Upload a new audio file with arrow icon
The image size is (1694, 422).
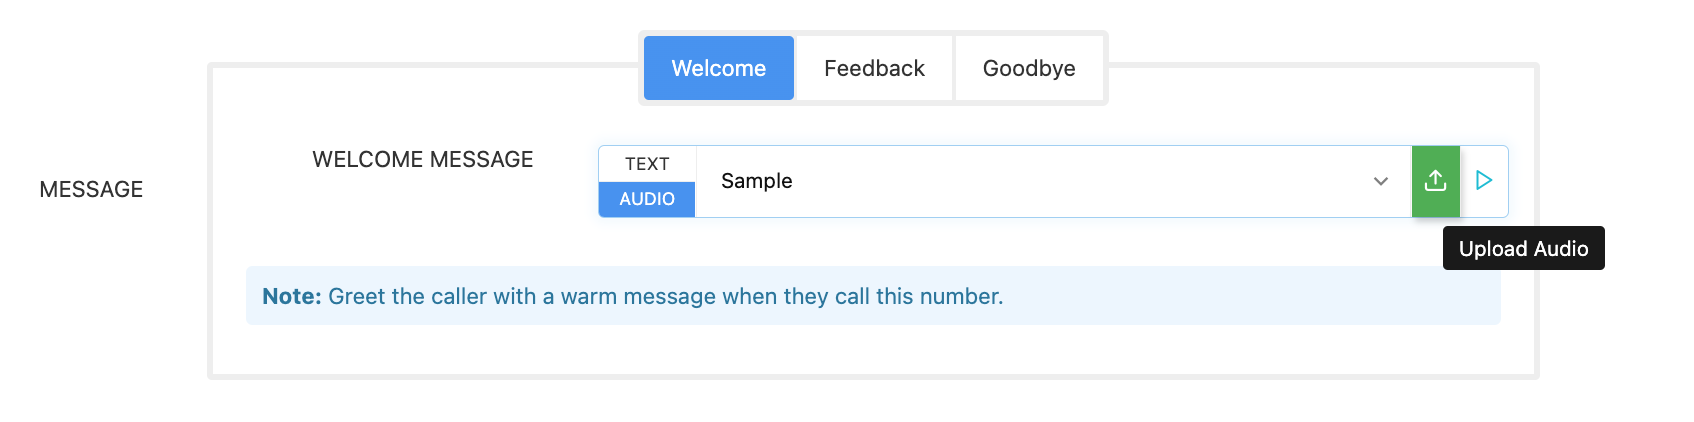pos(1435,181)
